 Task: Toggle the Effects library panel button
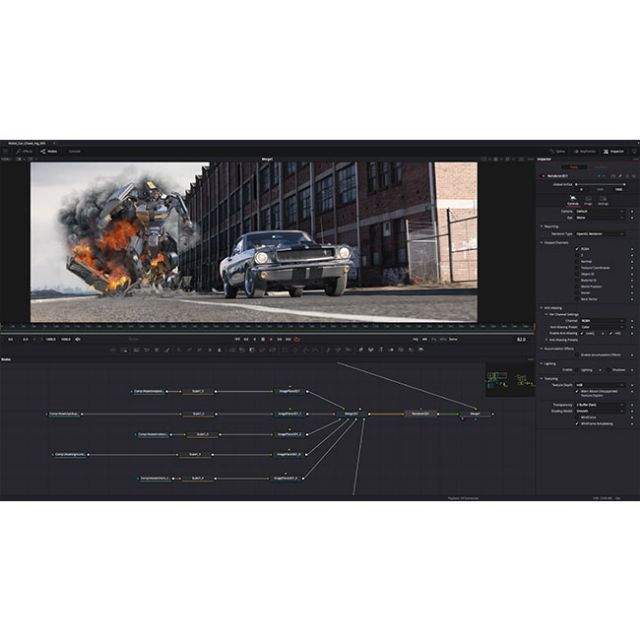(x=24, y=151)
